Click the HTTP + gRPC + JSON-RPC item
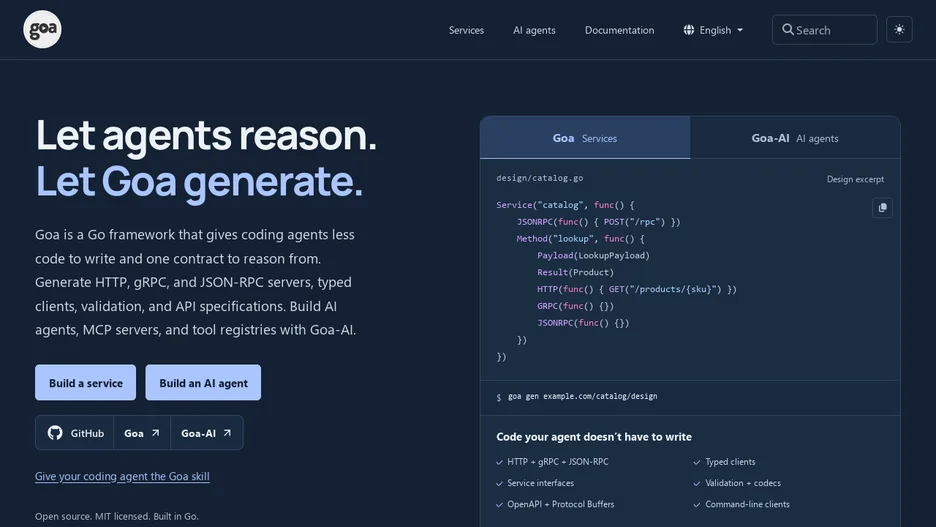 558,462
